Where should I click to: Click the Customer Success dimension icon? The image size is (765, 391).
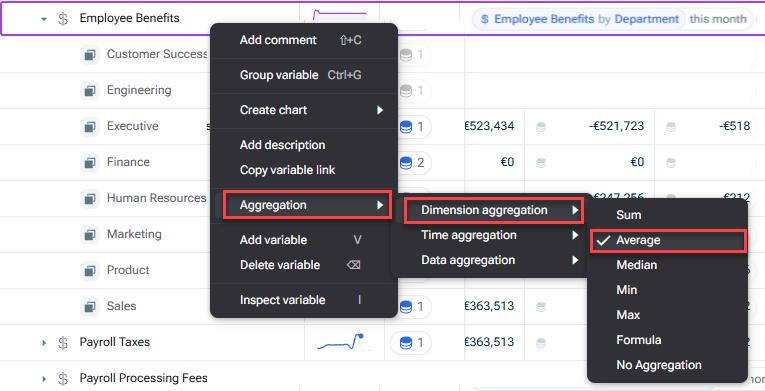90,55
